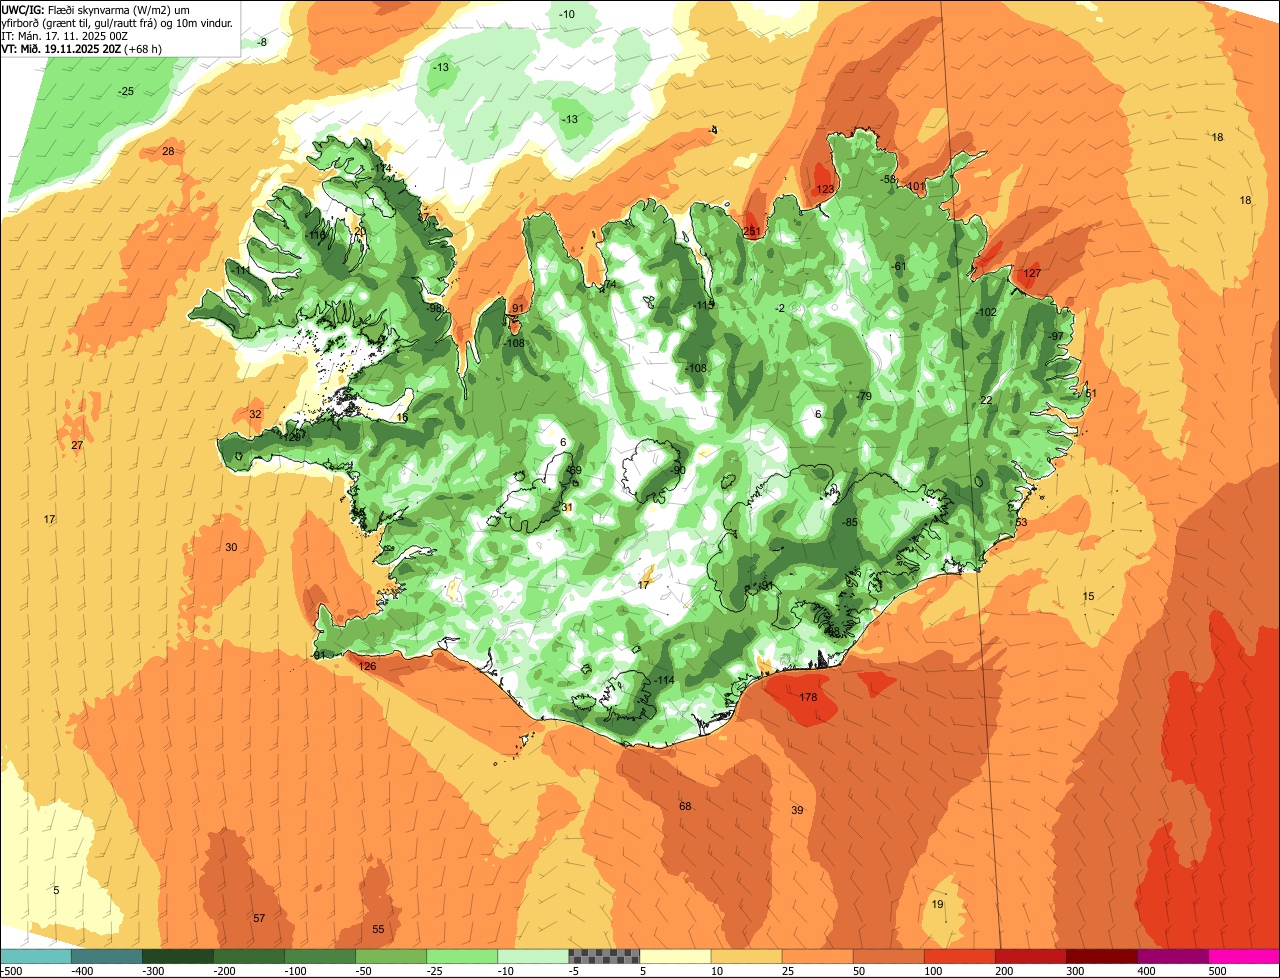Click the map value 27 west of Snæfellsnes
The height and width of the screenshot is (978, 1280).
(77, 444)
